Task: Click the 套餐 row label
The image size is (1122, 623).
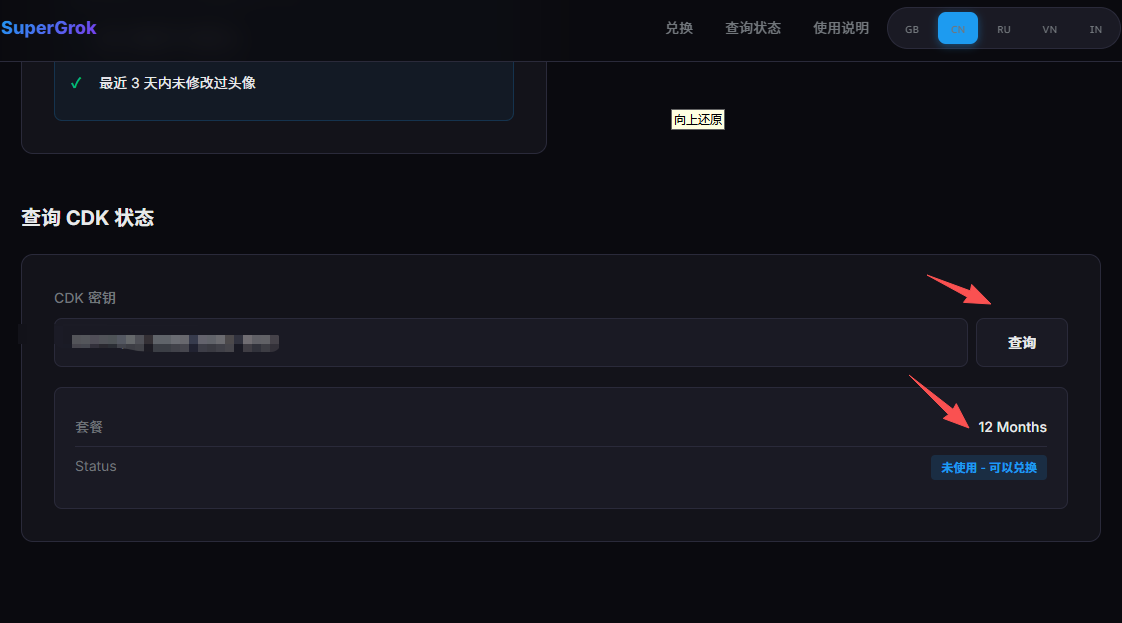Action: (x=89, y=427)
